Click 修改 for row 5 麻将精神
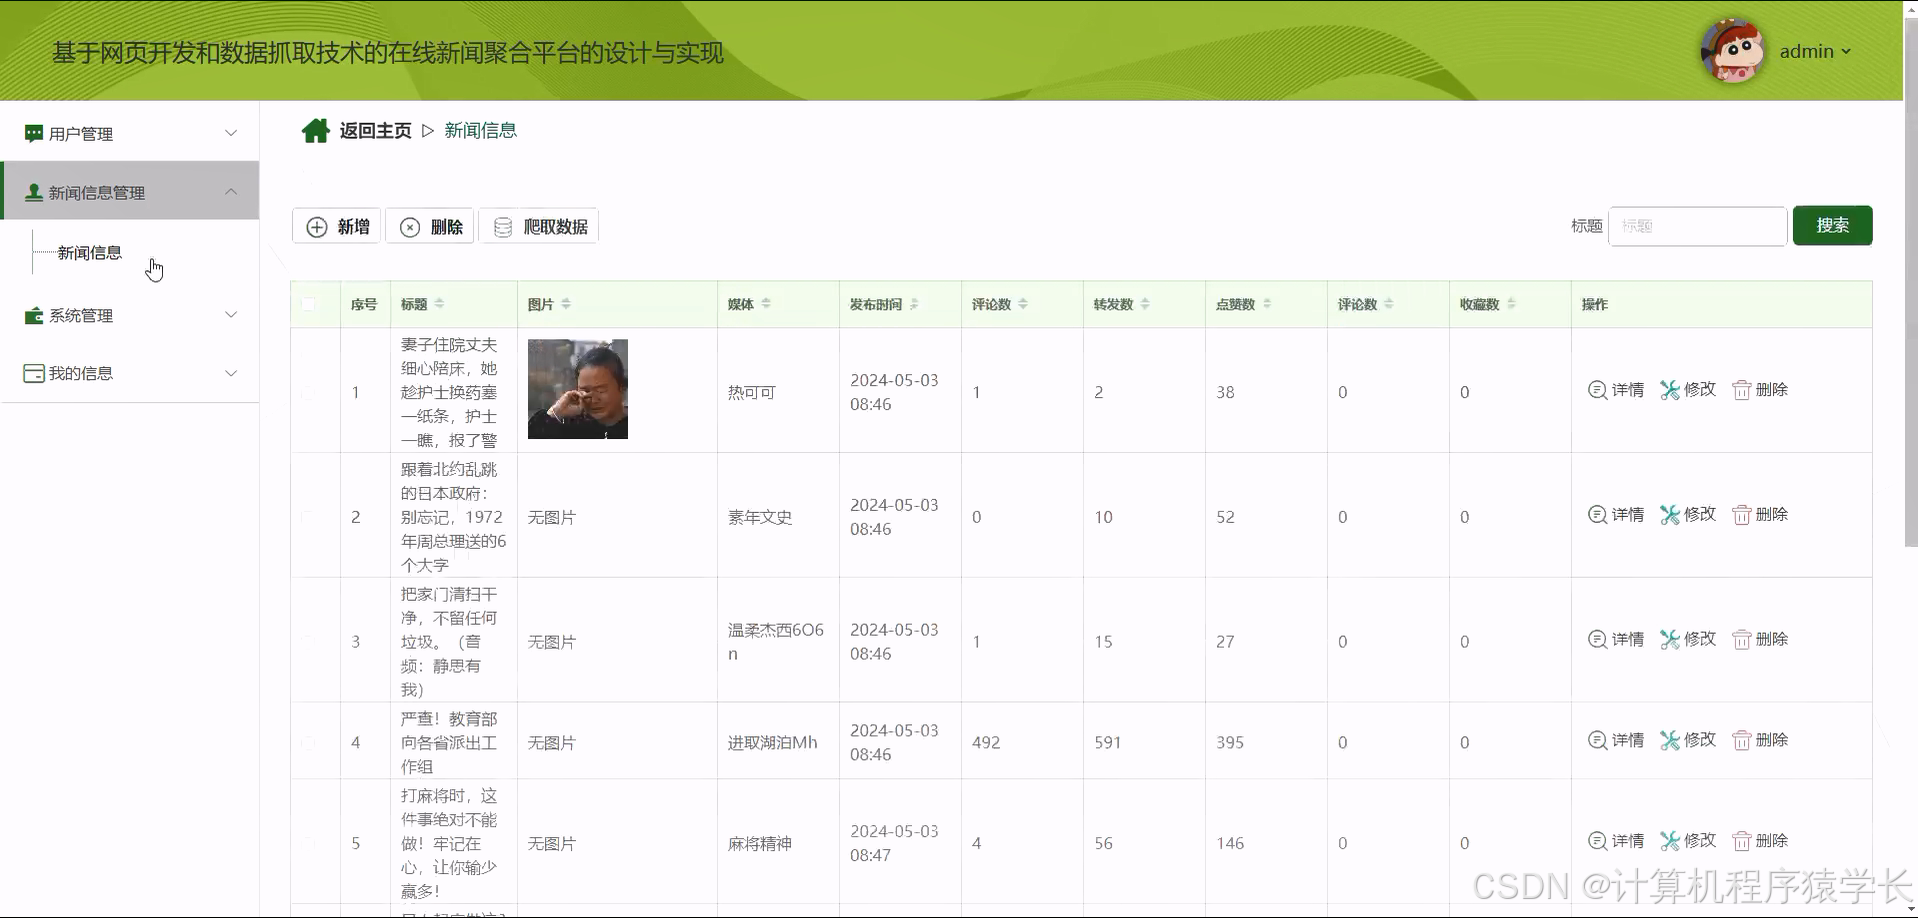1918x918 pixels. (x=1688, y=841)
